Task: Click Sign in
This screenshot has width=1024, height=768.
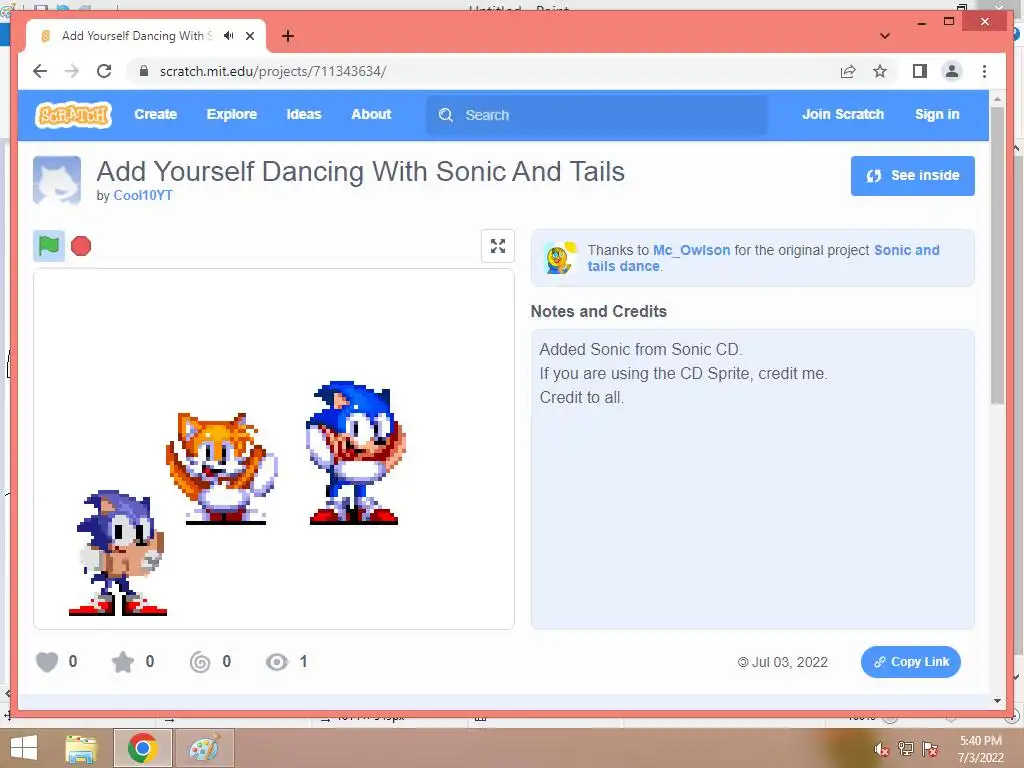Action: 937,114
